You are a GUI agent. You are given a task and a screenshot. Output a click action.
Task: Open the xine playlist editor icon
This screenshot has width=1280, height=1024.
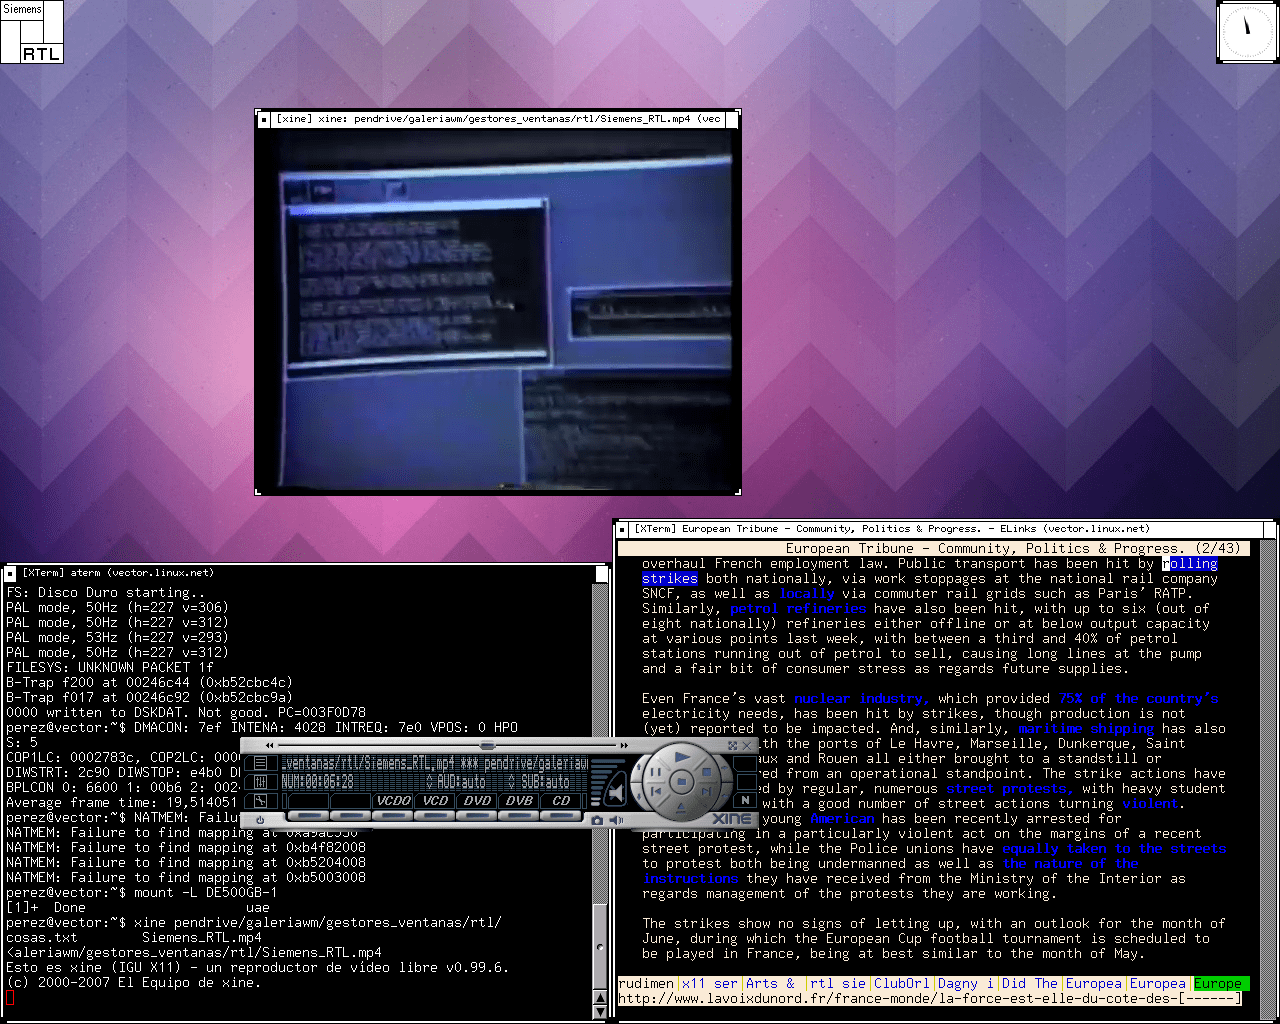(260, 763)
